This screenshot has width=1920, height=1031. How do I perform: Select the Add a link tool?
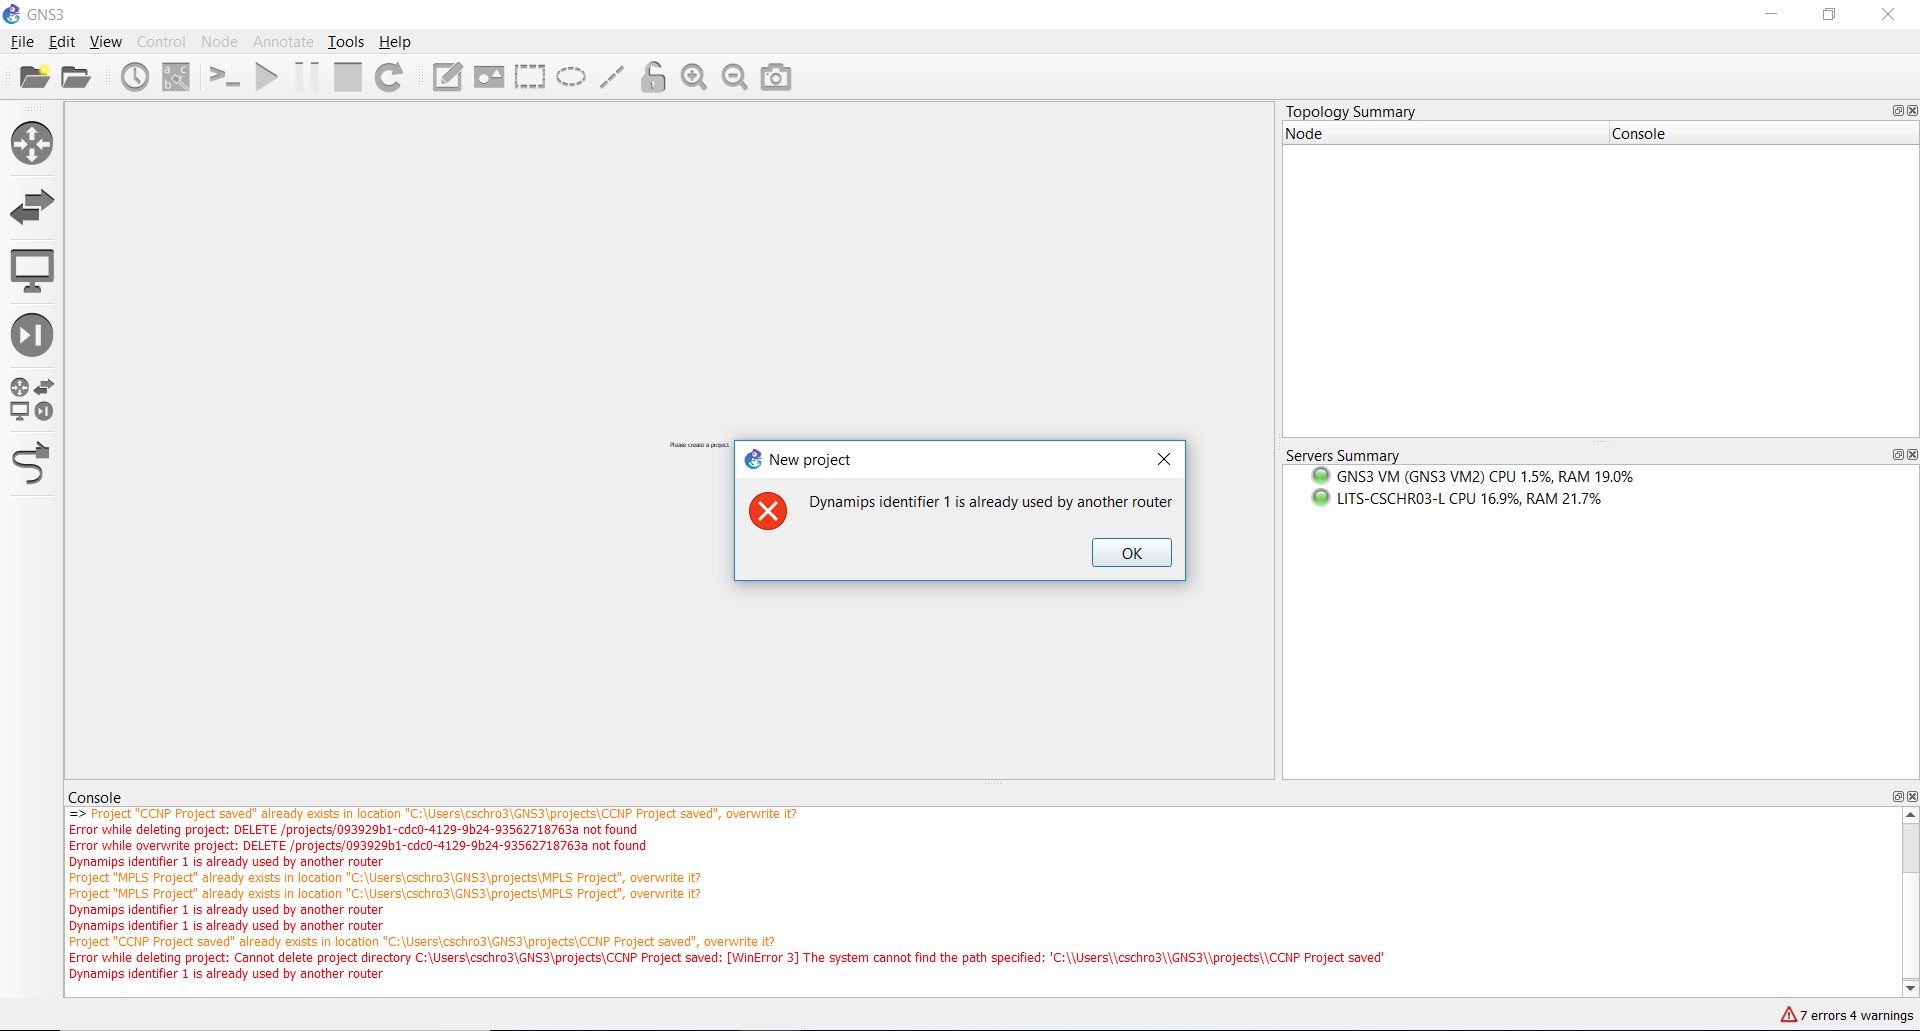[32, 463]
